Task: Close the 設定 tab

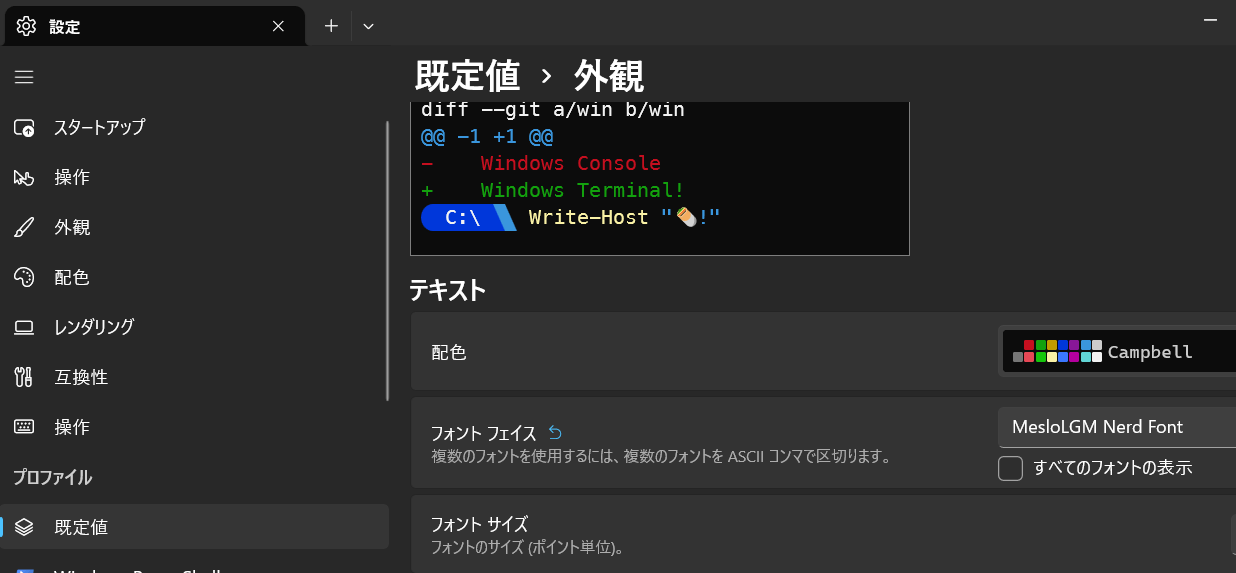Action: coord(278,27)
